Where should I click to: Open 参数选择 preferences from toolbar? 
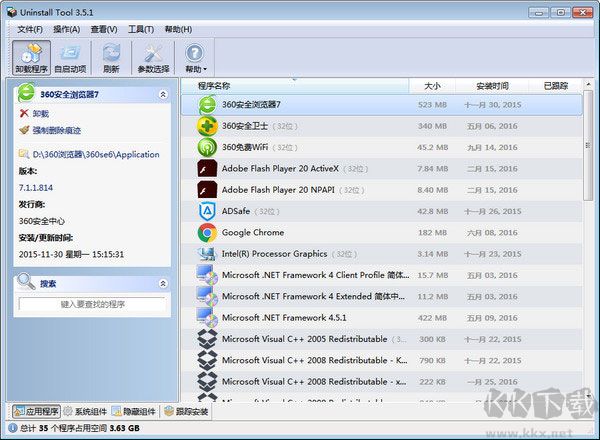(153, 58)
